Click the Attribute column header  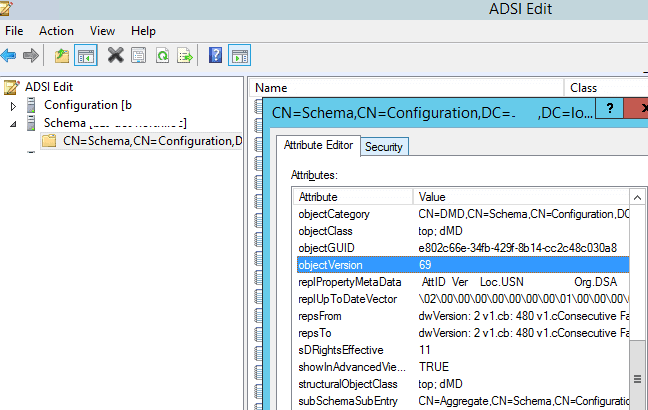pos(353,197)
